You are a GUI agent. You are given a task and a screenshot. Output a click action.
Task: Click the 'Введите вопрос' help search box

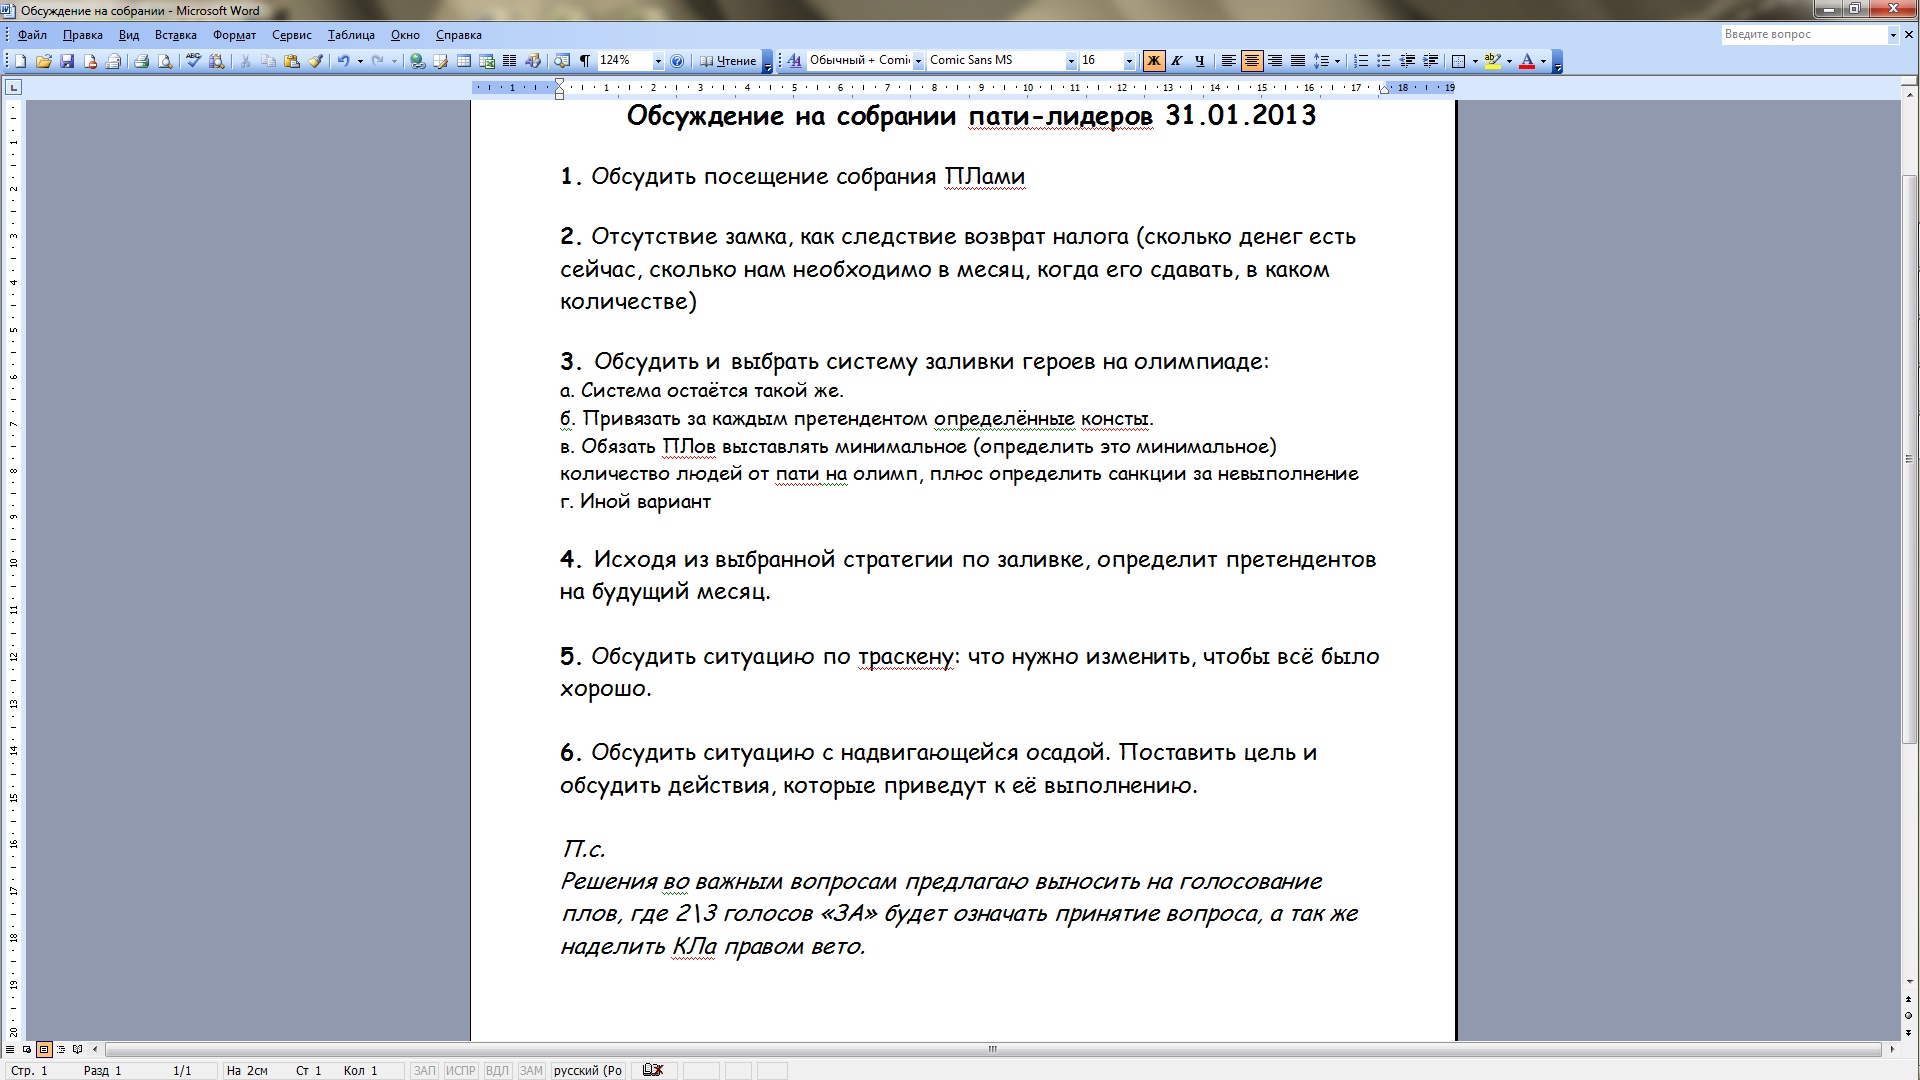pyautogui.click(x=1803, y=34)
